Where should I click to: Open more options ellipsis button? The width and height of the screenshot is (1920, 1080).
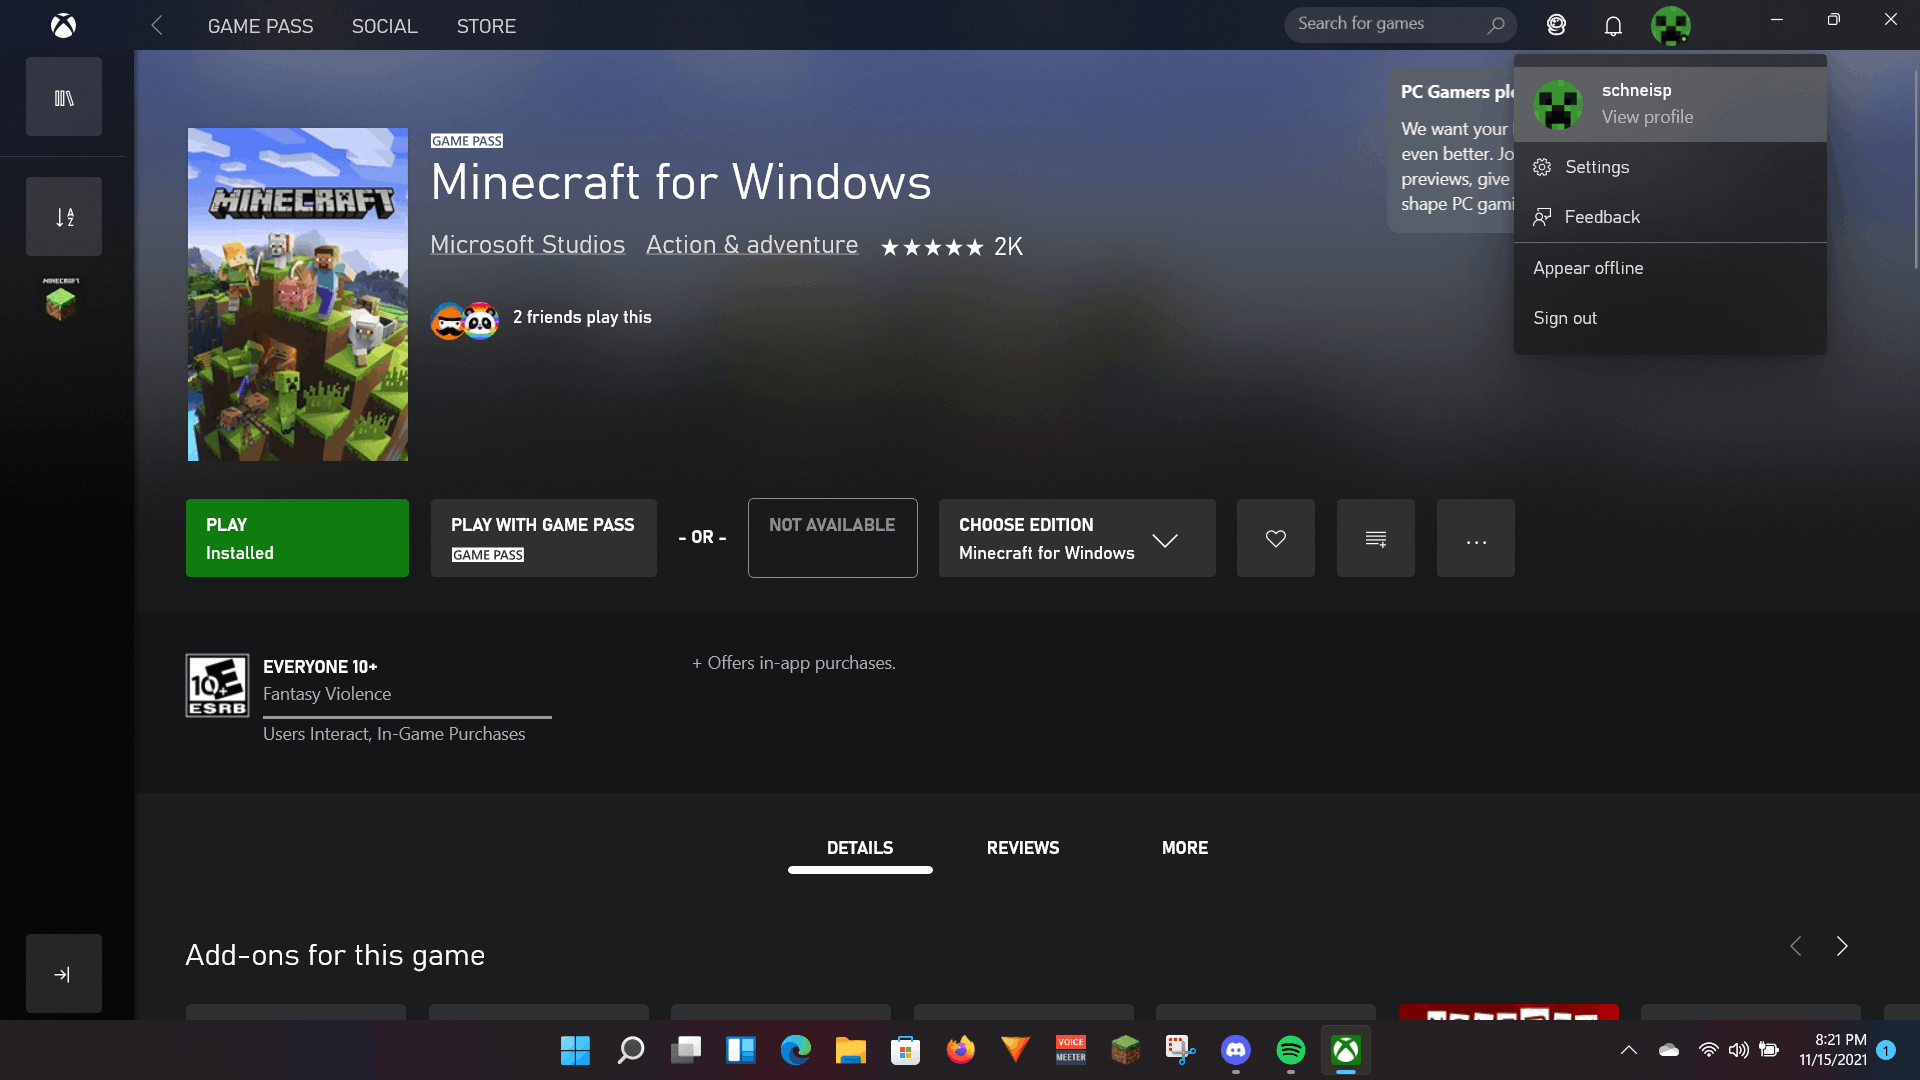tap(1476, 538)
